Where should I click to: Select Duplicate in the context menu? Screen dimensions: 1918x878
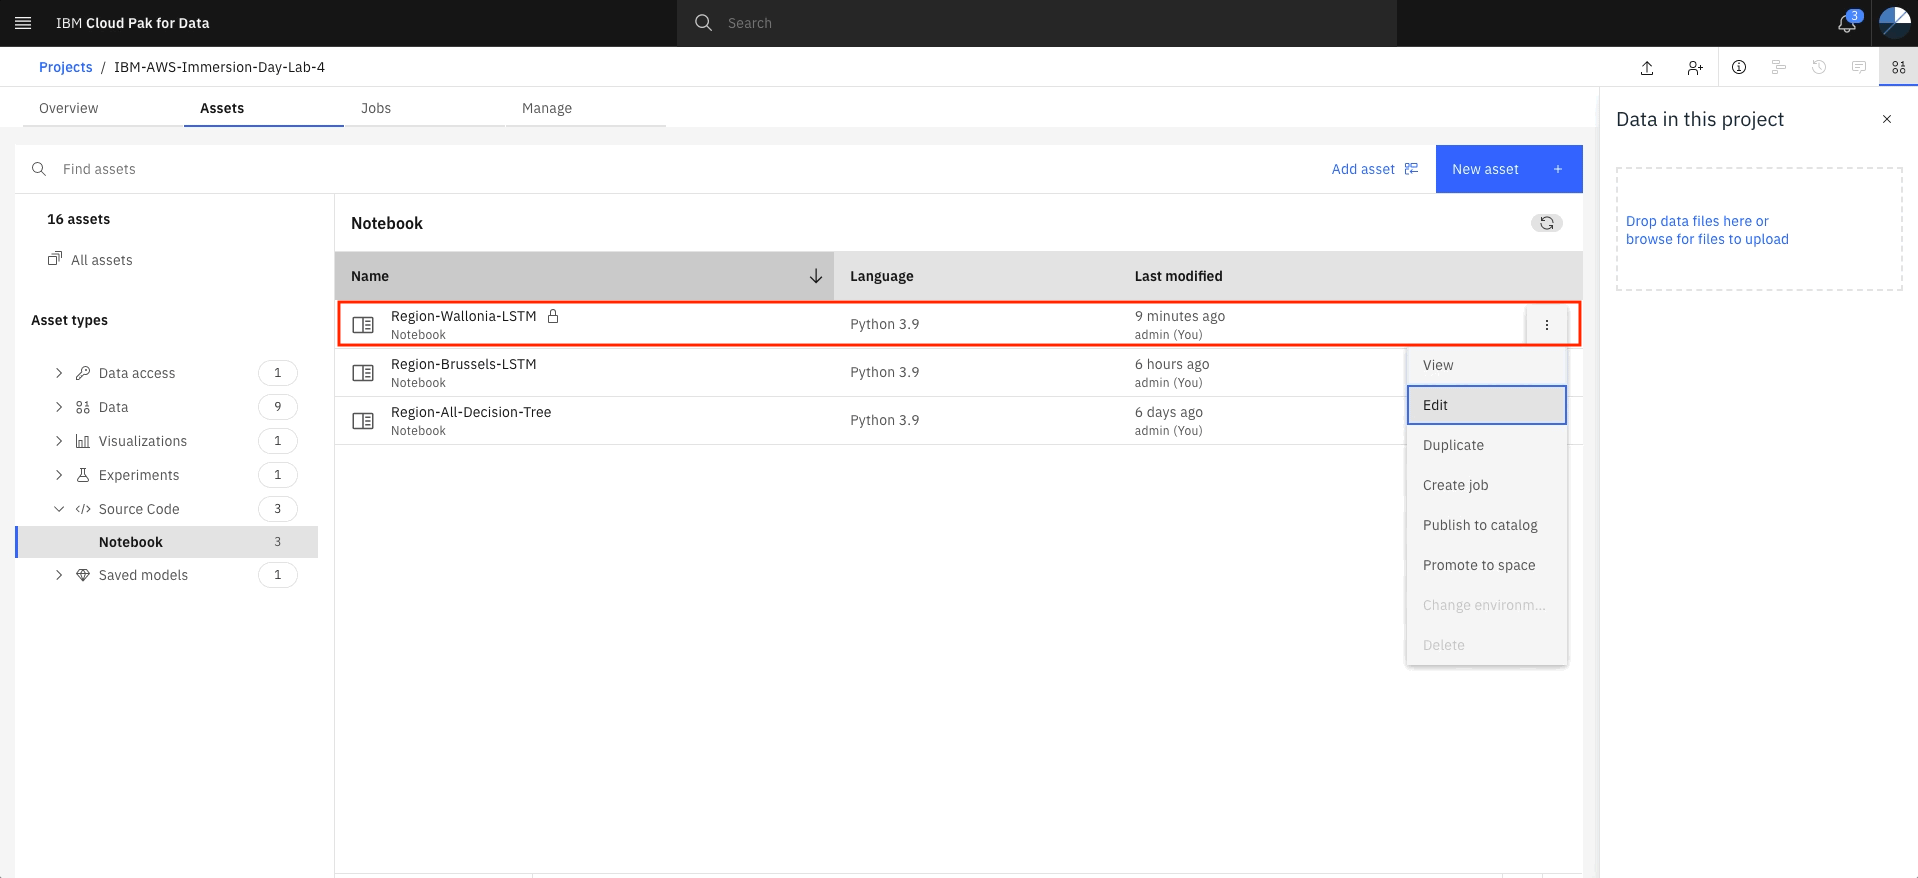(x=1486, y=445)
